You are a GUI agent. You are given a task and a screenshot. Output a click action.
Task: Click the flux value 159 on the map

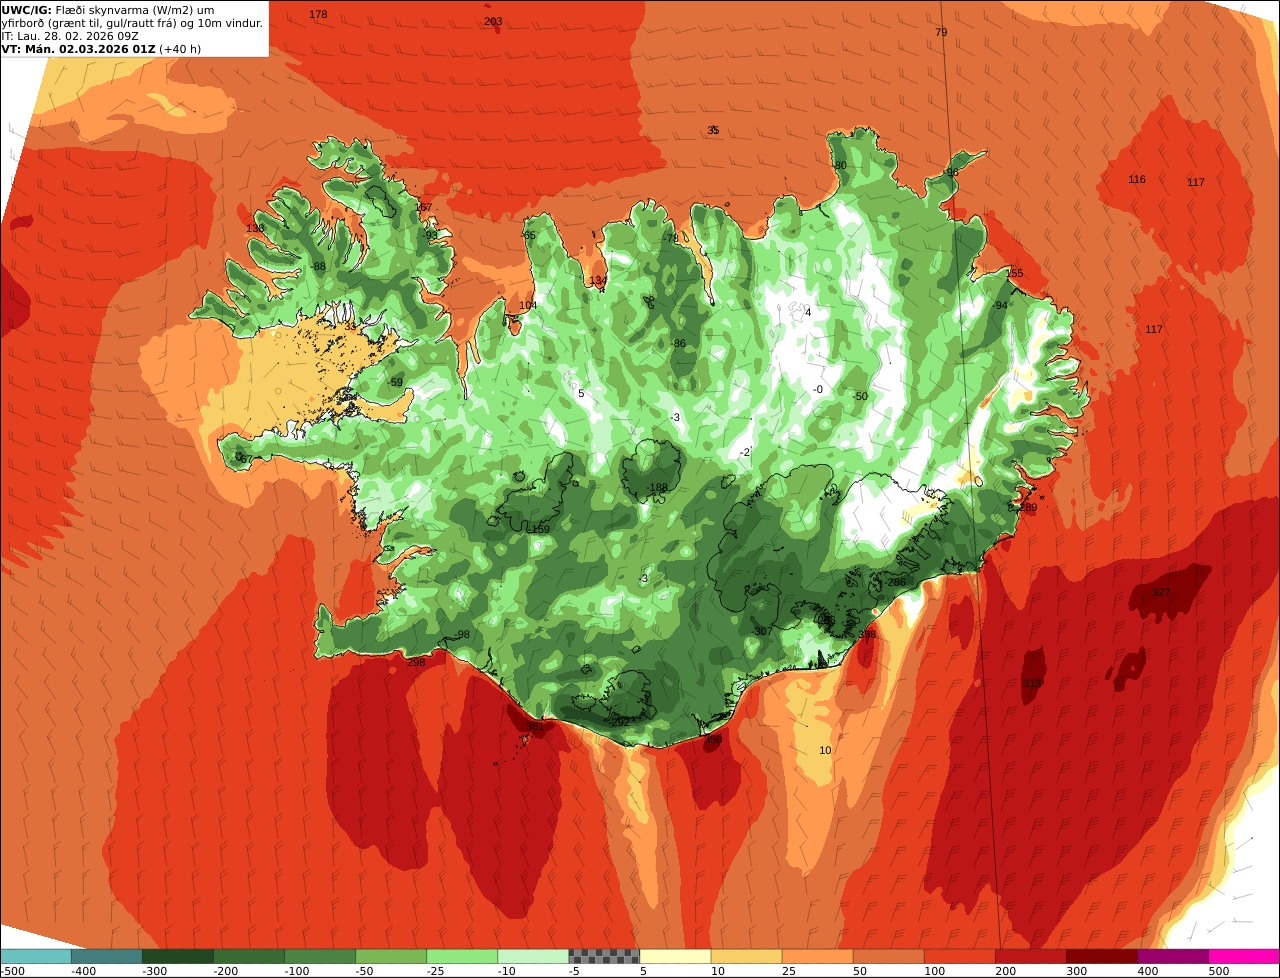coord(540,529)
